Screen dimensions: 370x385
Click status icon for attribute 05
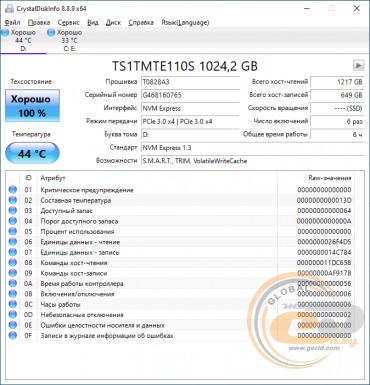coord(13,231)
